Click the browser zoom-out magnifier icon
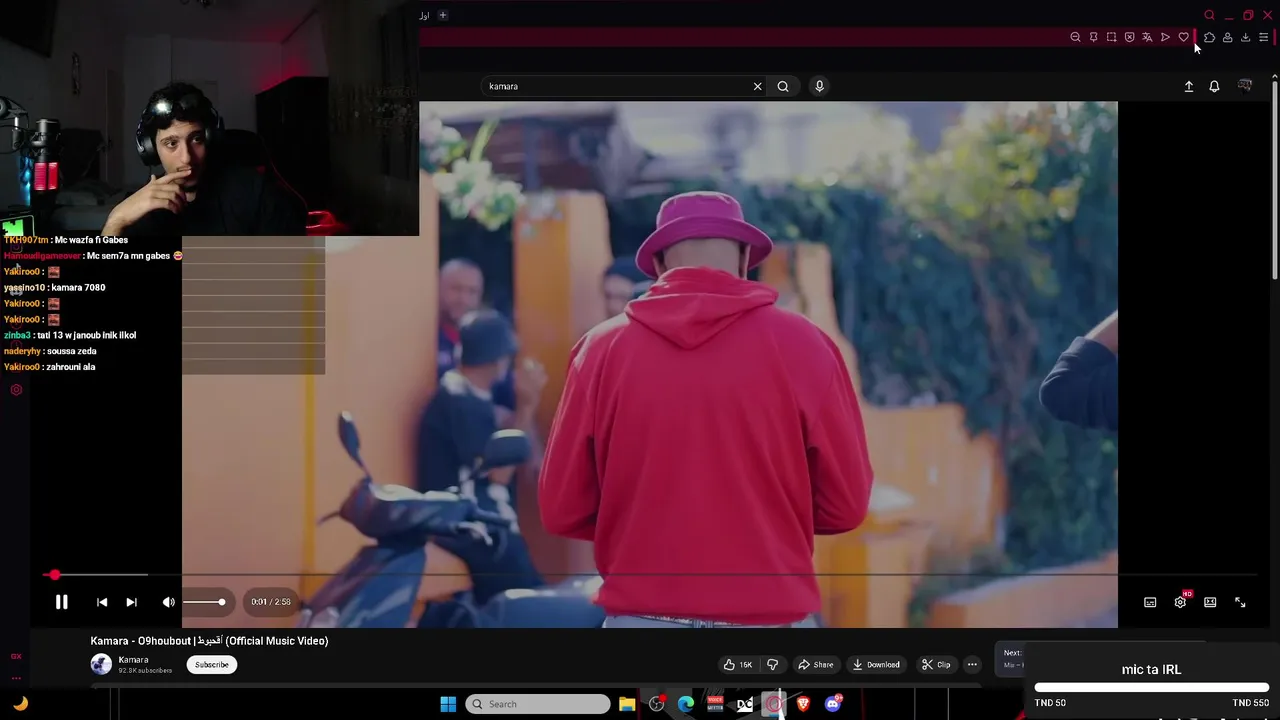Image resolution: width=1280 pixels, height=720 pixels. pyautogui.click(x=1075, y=37)
